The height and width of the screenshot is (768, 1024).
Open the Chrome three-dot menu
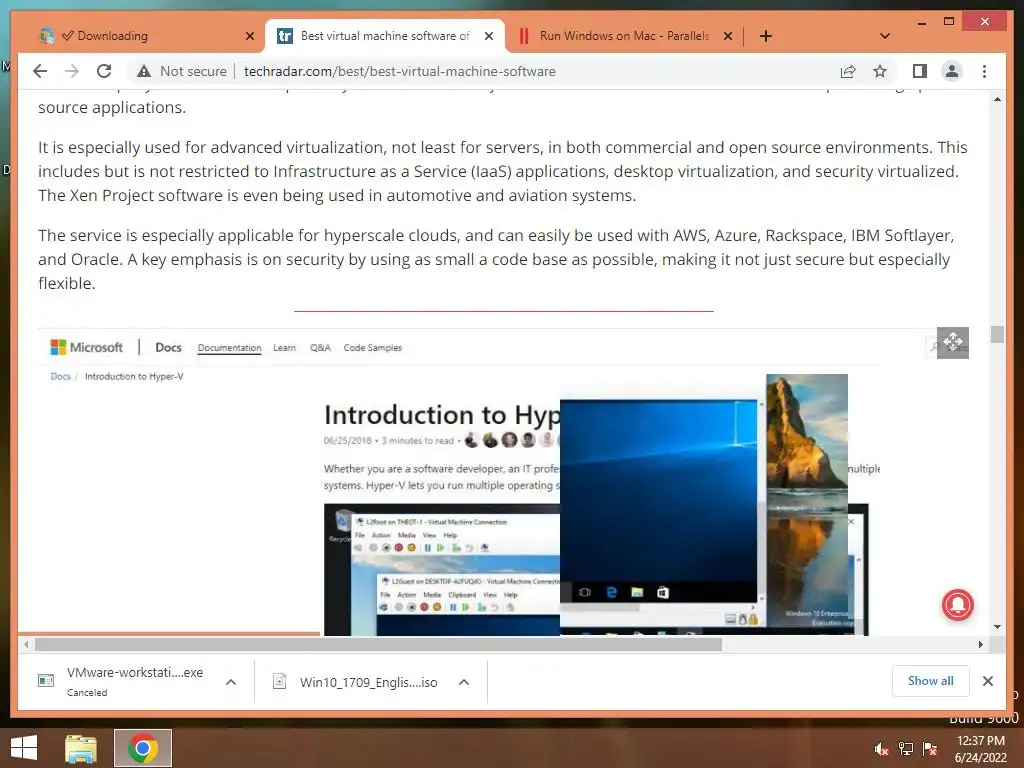(x=984, y=71)
